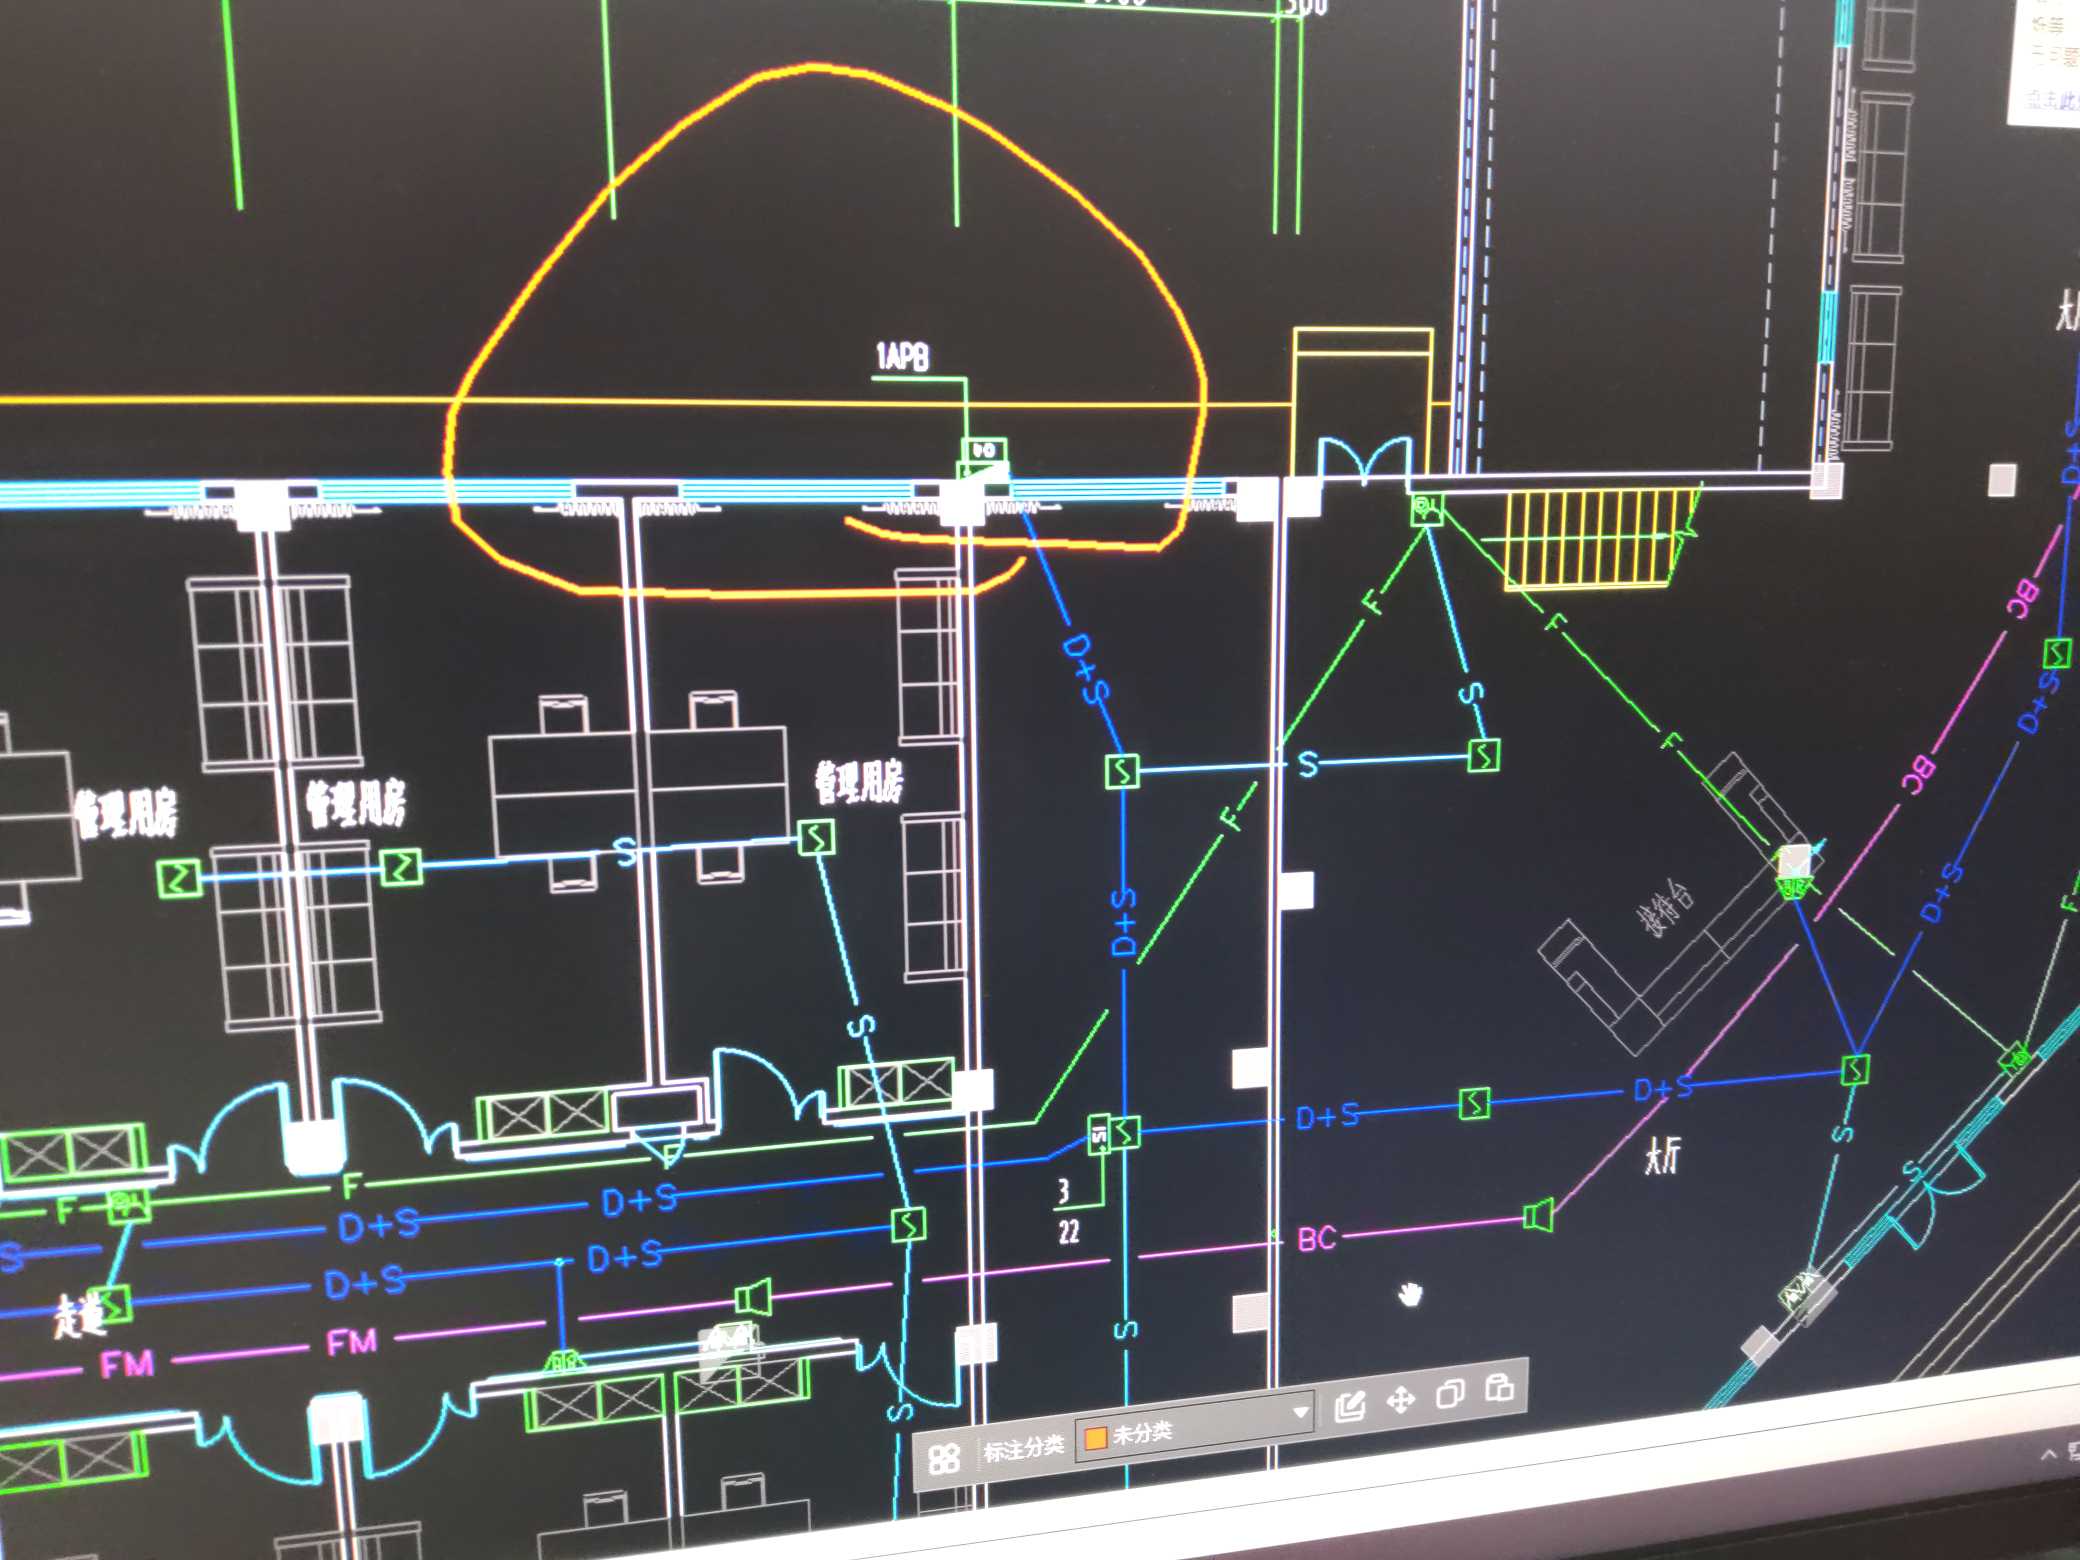Select the 1APB panel label text
This screenshot has height=1560, width=2080.
click(902, 357)
